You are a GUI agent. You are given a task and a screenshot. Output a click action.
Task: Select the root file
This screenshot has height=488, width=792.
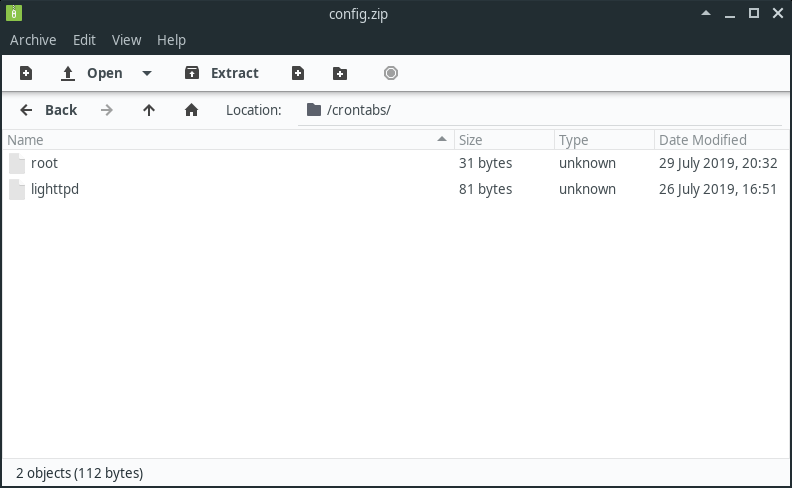tap(396, 163)
